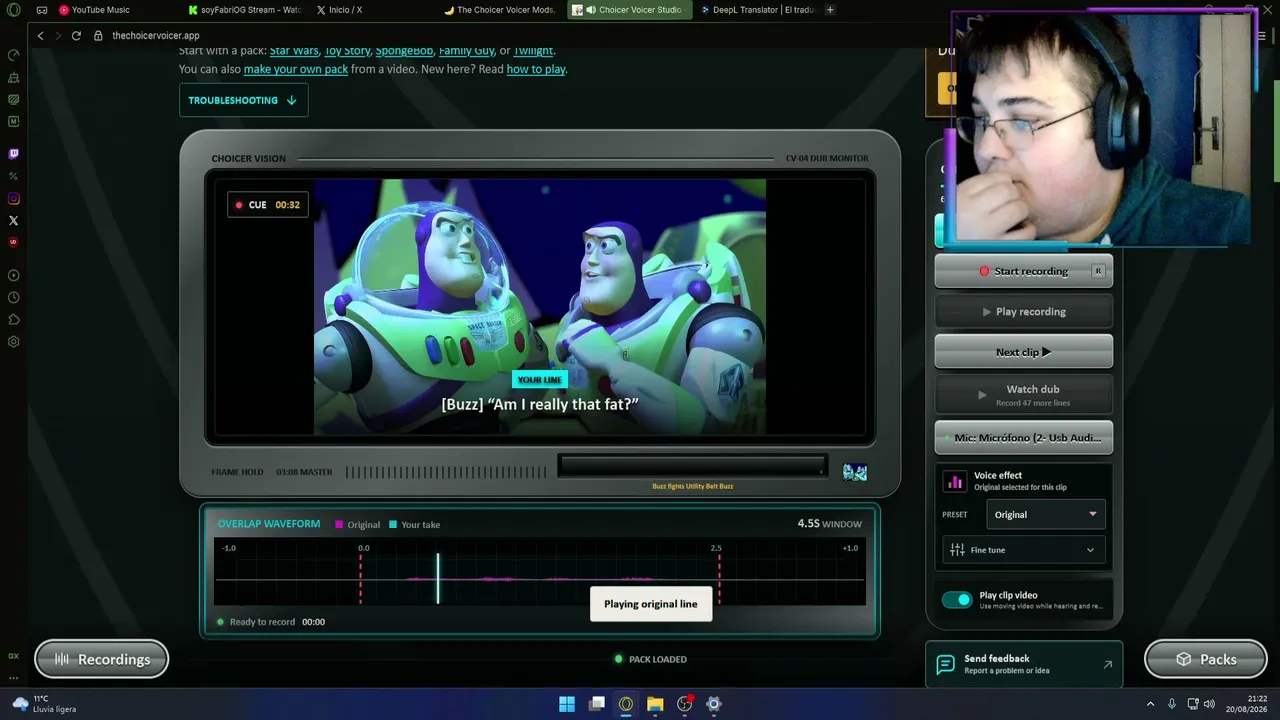Image resolution: width=1280 pixels, height=720 pixels.
Task: Click the 'how to play' link
Action: tap(536, 69)
